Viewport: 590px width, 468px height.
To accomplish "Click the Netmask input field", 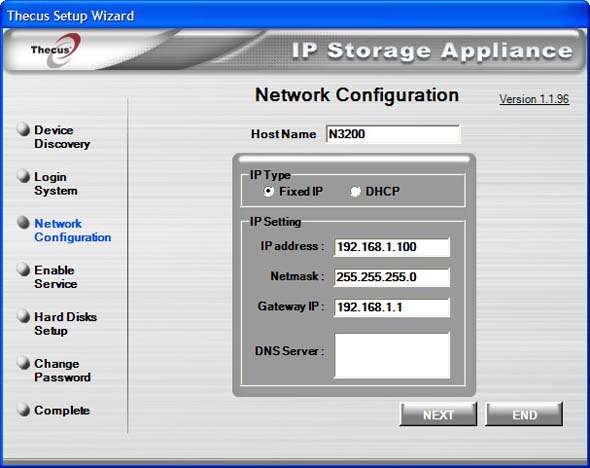I will 392,277.
